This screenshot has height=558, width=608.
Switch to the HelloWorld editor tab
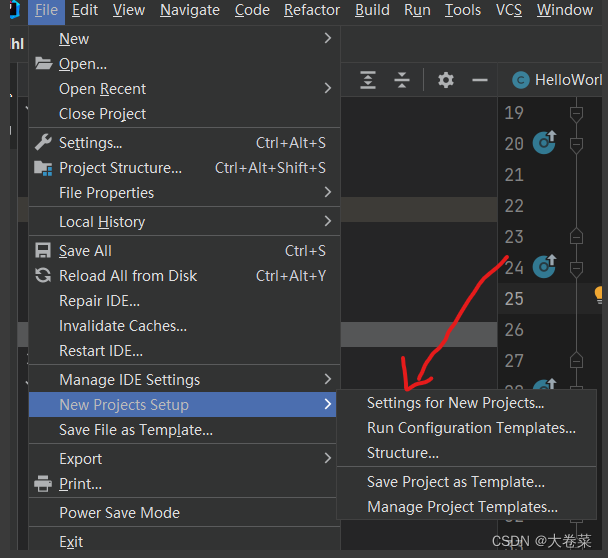pos(557,80)
